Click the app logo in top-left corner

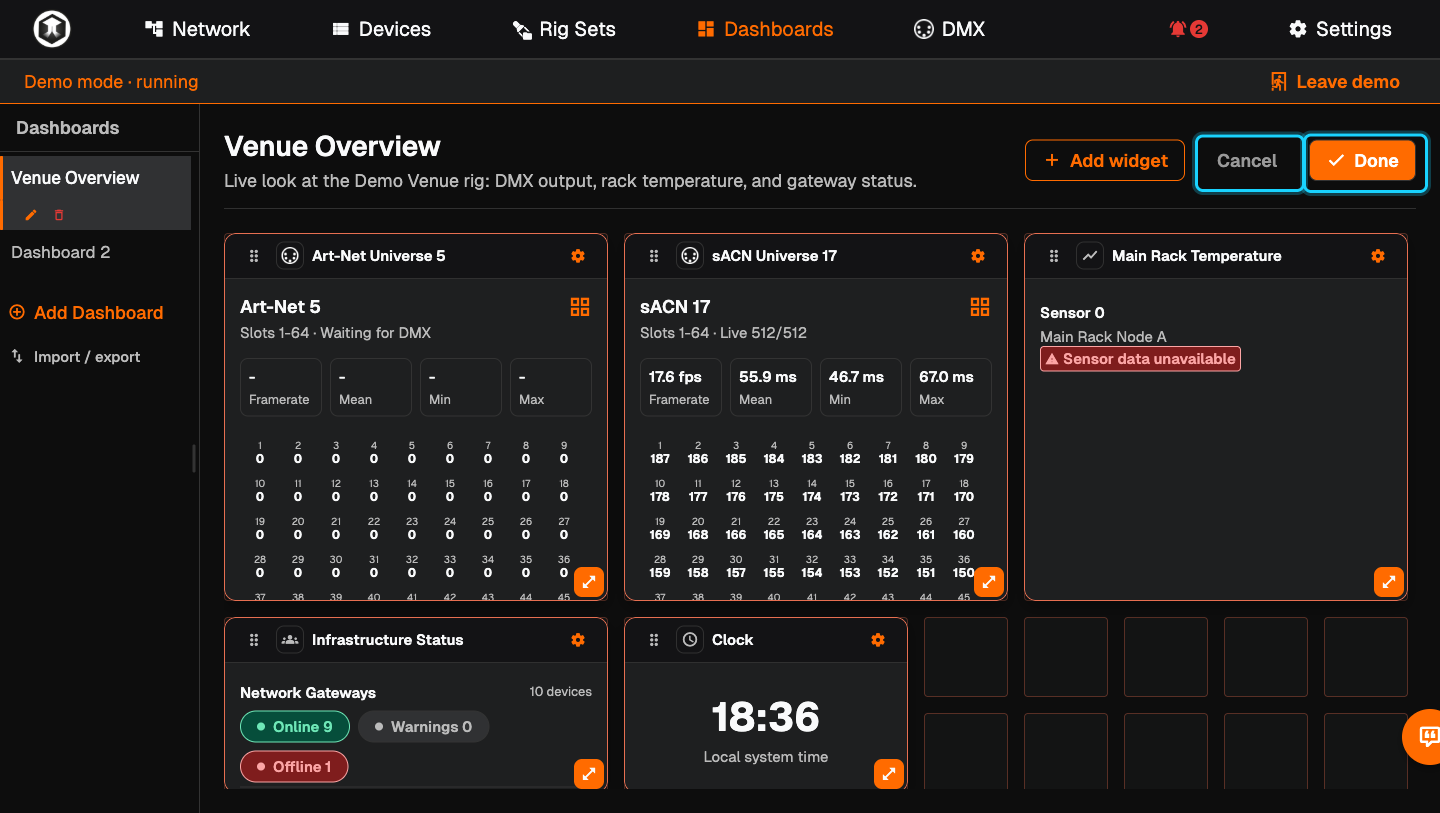pos(51,29)
